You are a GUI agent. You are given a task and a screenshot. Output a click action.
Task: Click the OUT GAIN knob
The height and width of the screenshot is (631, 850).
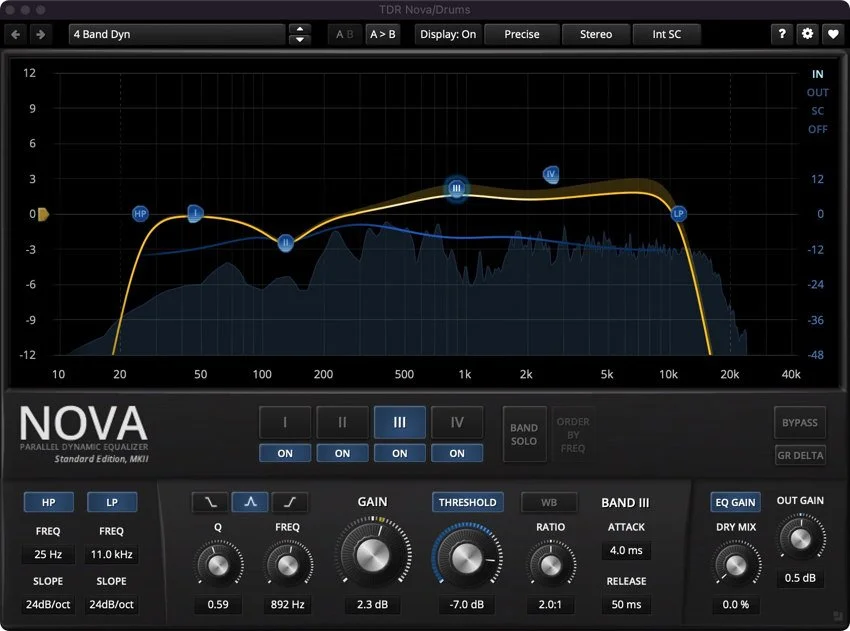click(x=801, y=539)
